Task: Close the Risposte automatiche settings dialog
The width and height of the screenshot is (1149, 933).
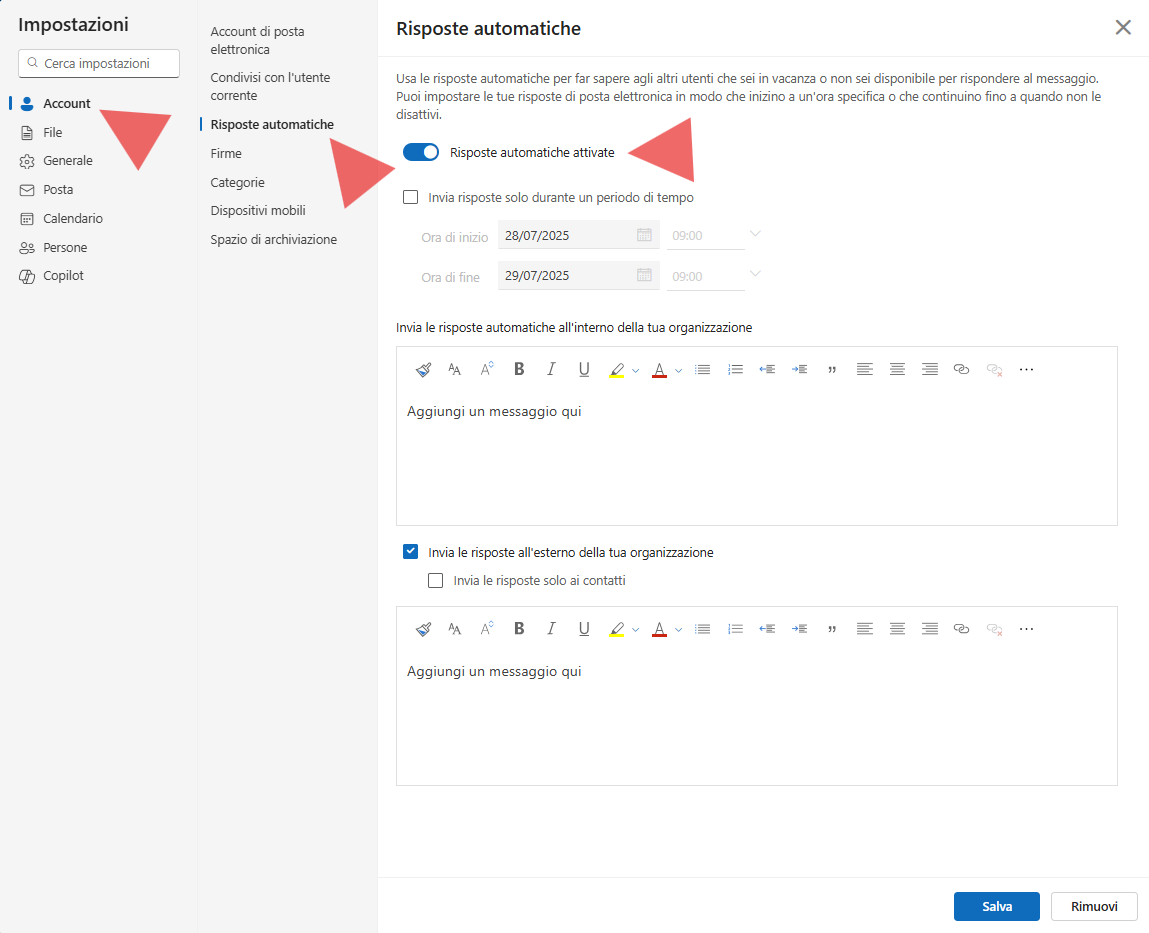Action: pyautogui.click(x=1123, y=28)
